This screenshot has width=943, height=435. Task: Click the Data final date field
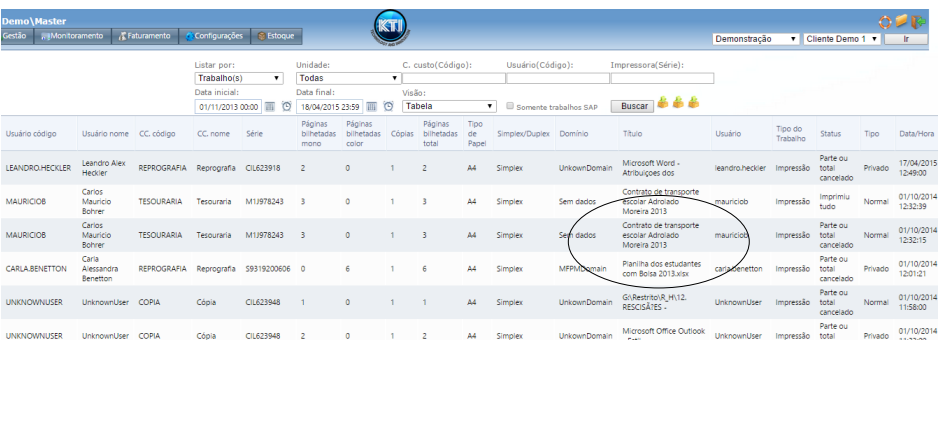click(x=330, y=107)
